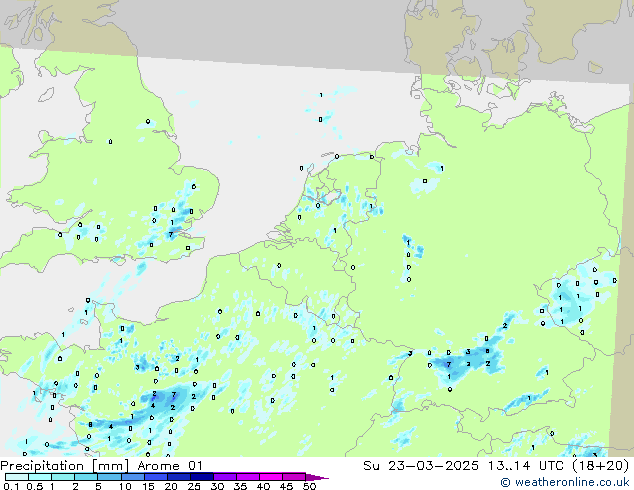Pick the 35–40 mm legend swatch
Viewport: 634px width, 490px height.
(x=247, y=477)
